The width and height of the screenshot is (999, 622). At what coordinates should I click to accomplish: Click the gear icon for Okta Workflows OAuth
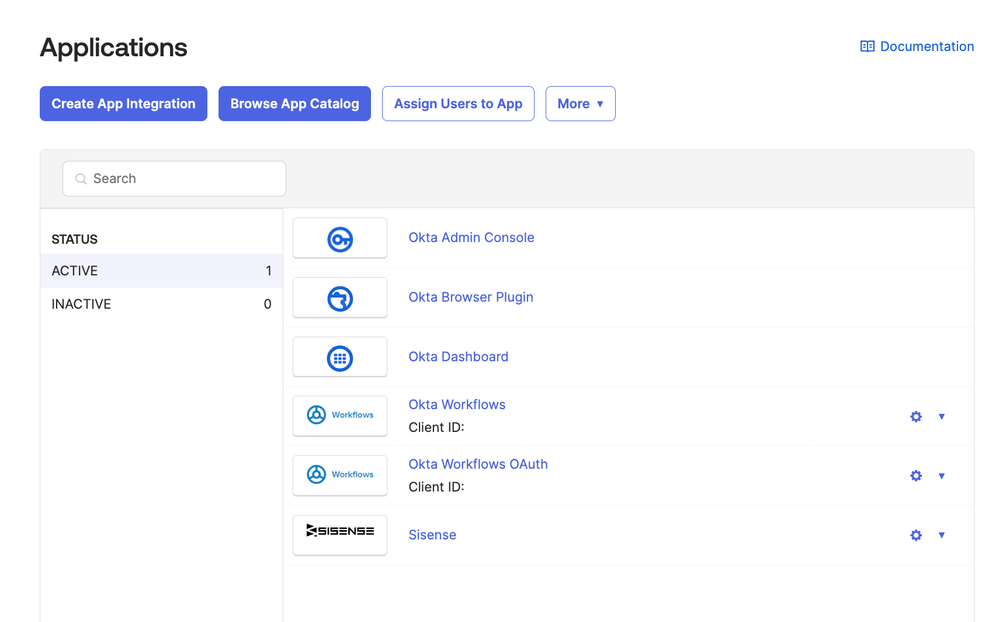coord(916,476)
